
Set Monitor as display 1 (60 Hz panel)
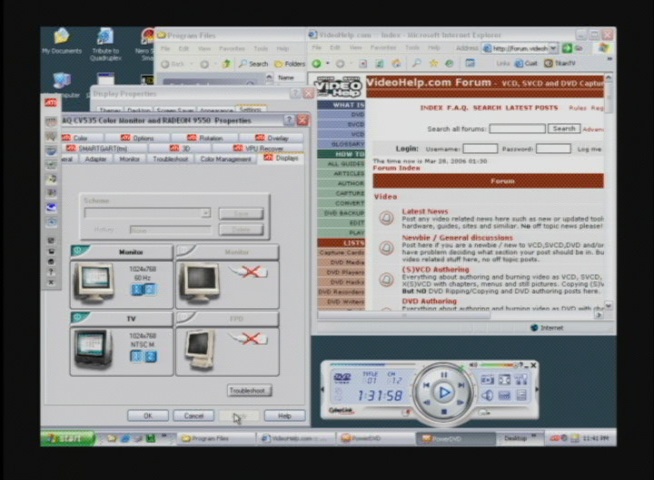coord(137,289)
